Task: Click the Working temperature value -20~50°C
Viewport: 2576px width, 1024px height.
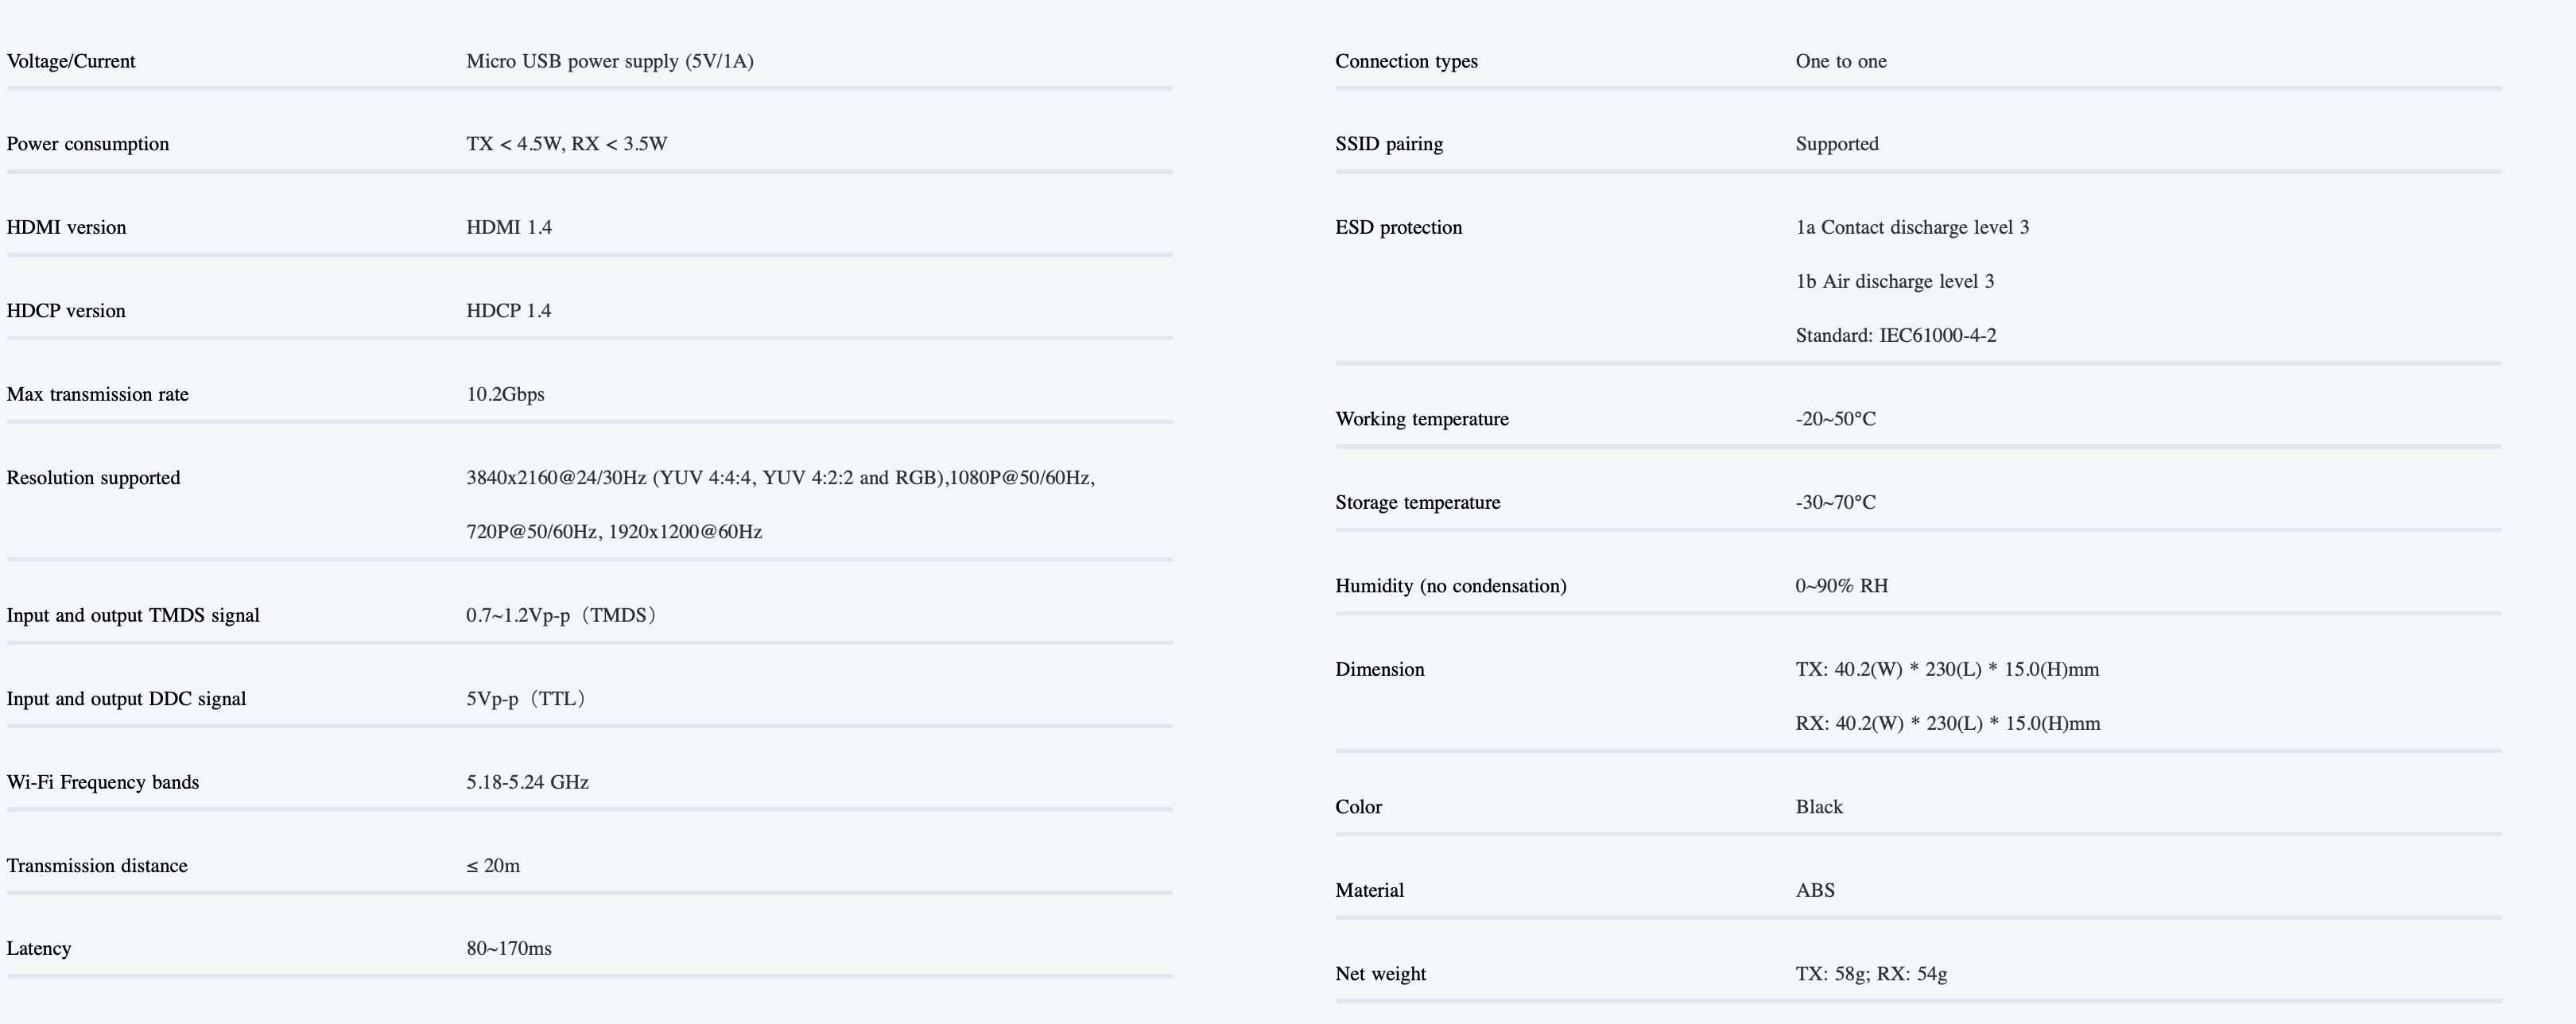Action: (1836, 419)
